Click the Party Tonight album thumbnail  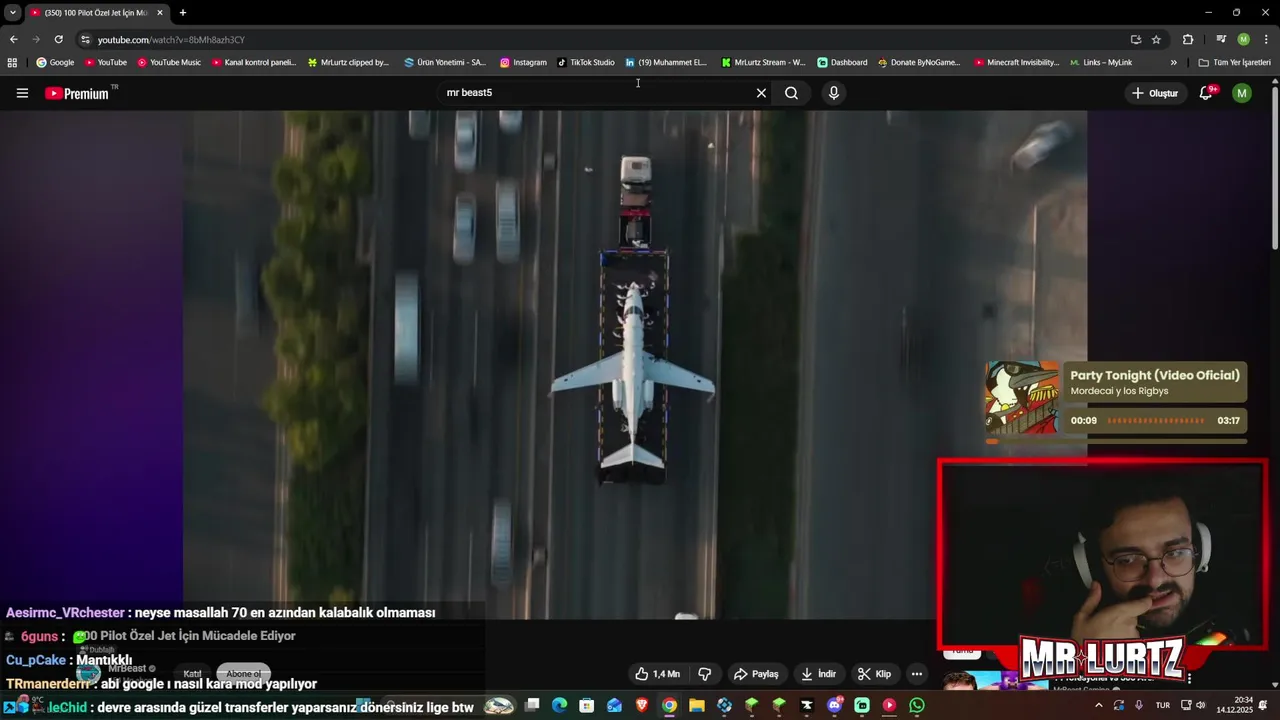(x=1022, y=398)
